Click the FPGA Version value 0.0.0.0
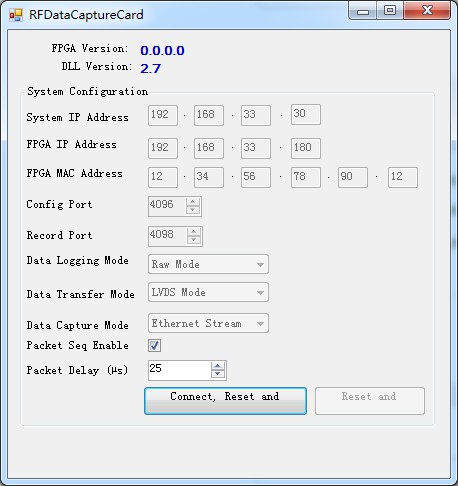Image resolution: width=458 pixels, height=486 pixels. coord(162,51)
